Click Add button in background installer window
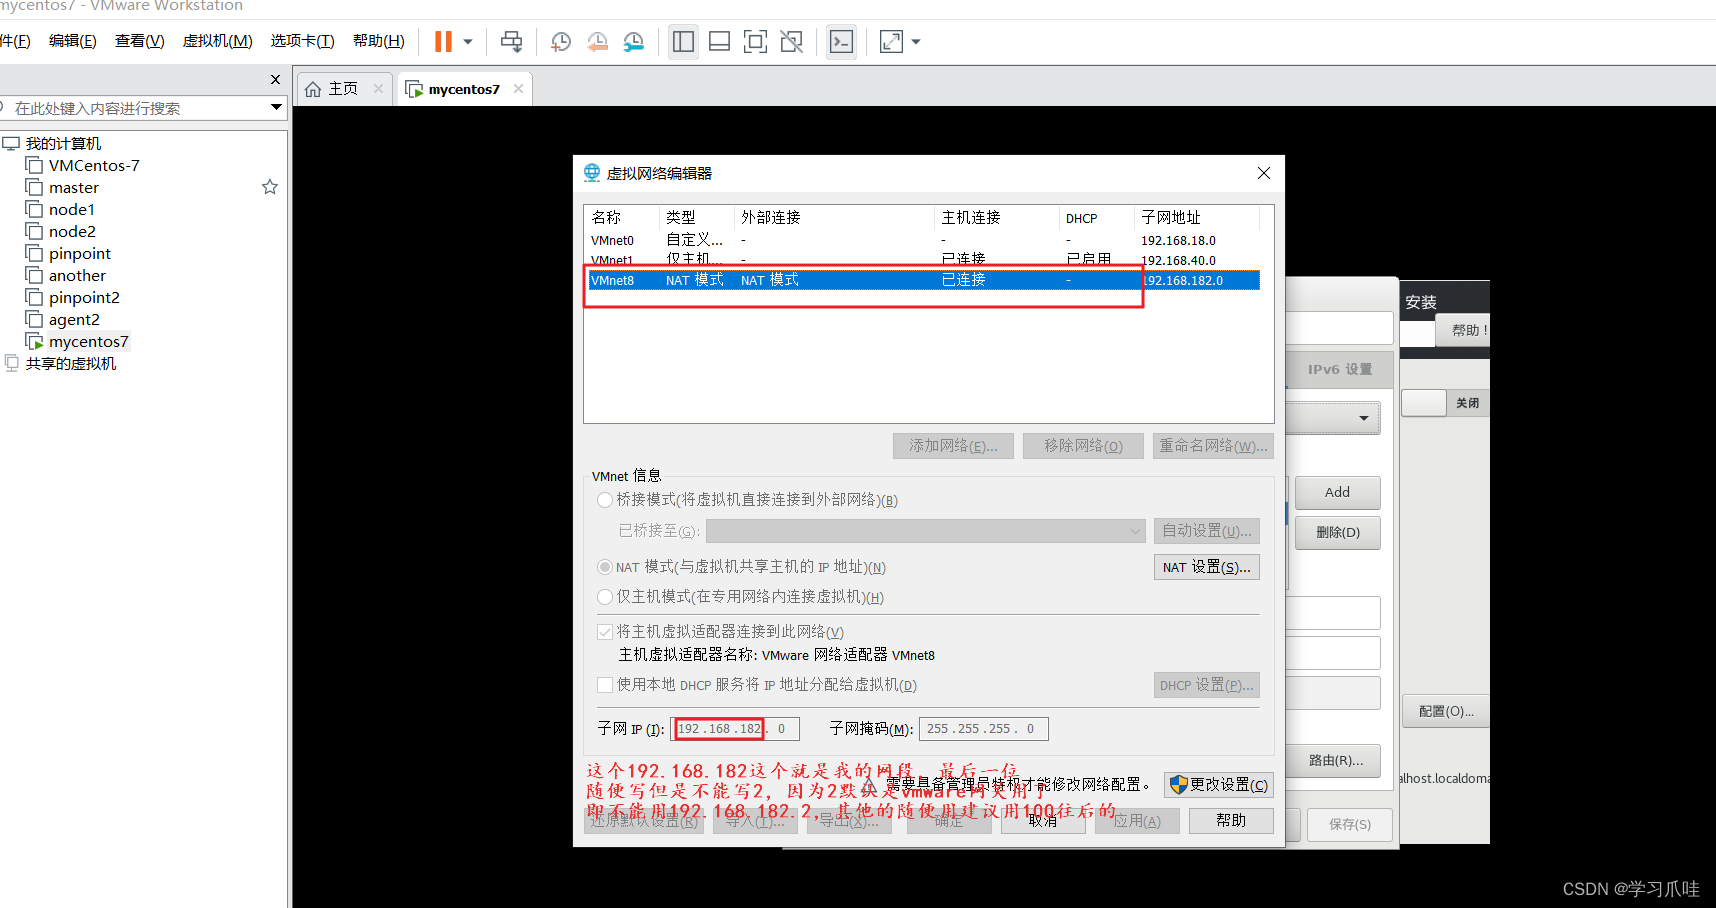This screenshot has width=1716, height=908. [1337, 492]
